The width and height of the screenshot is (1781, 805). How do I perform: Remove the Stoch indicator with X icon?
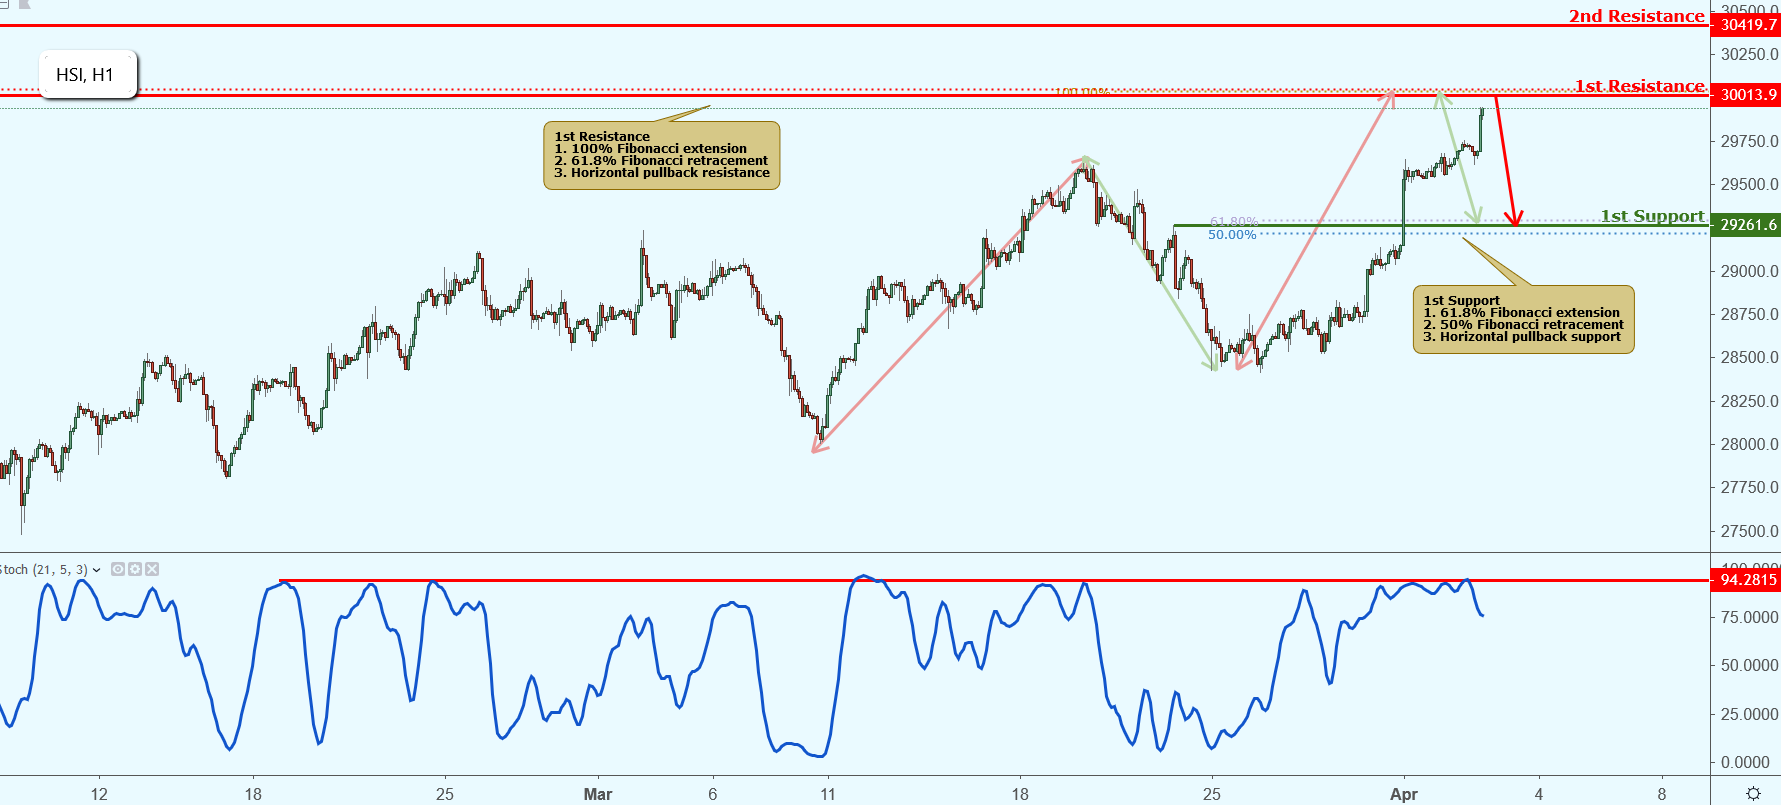pyautogui.click(x=152, y=569)
